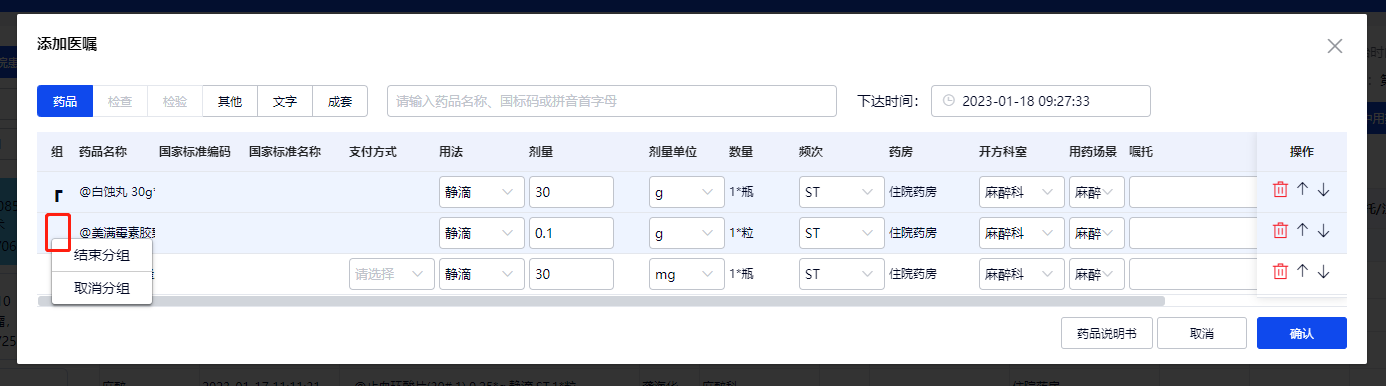Click the 1*粒 quantity cell
1386x386 pixels.
pyautogui.click(x=742, y=232)
